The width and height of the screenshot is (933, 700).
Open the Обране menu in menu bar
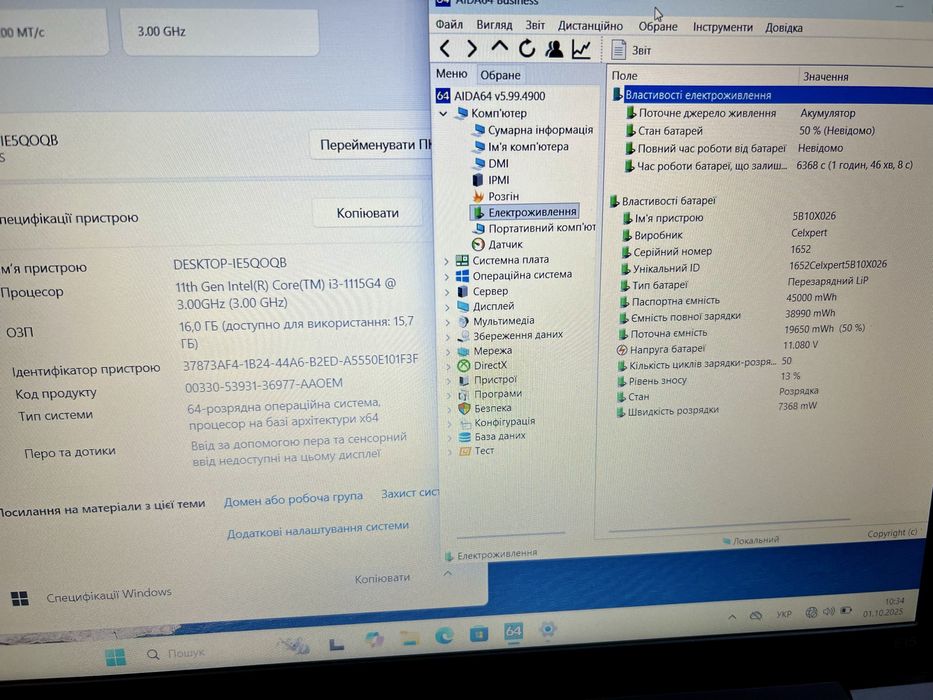(x=658, y=27)
